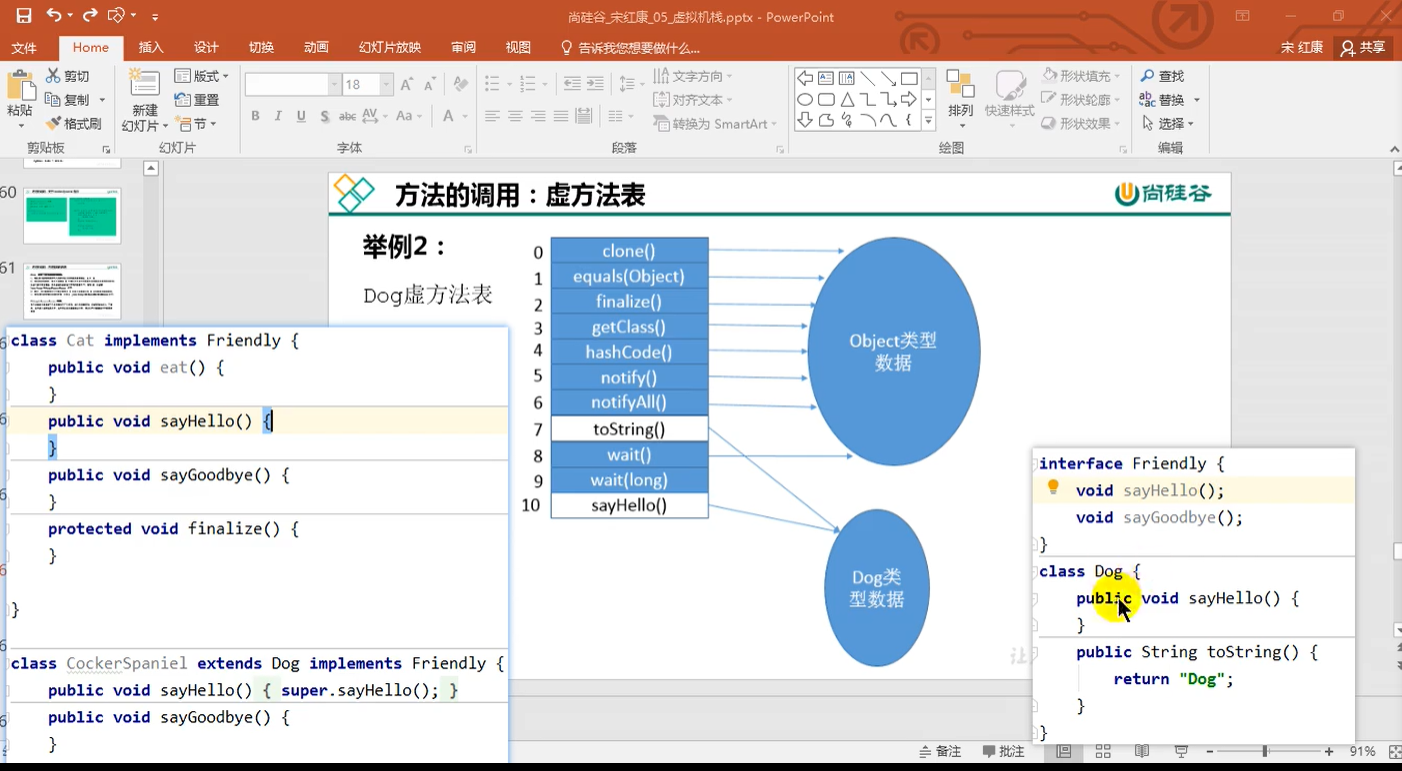Image resolution: width=1402 pixels, height=771 pixels.
Task: Toggle Center paragraph alignment
Action: click(x=515, y=116)
